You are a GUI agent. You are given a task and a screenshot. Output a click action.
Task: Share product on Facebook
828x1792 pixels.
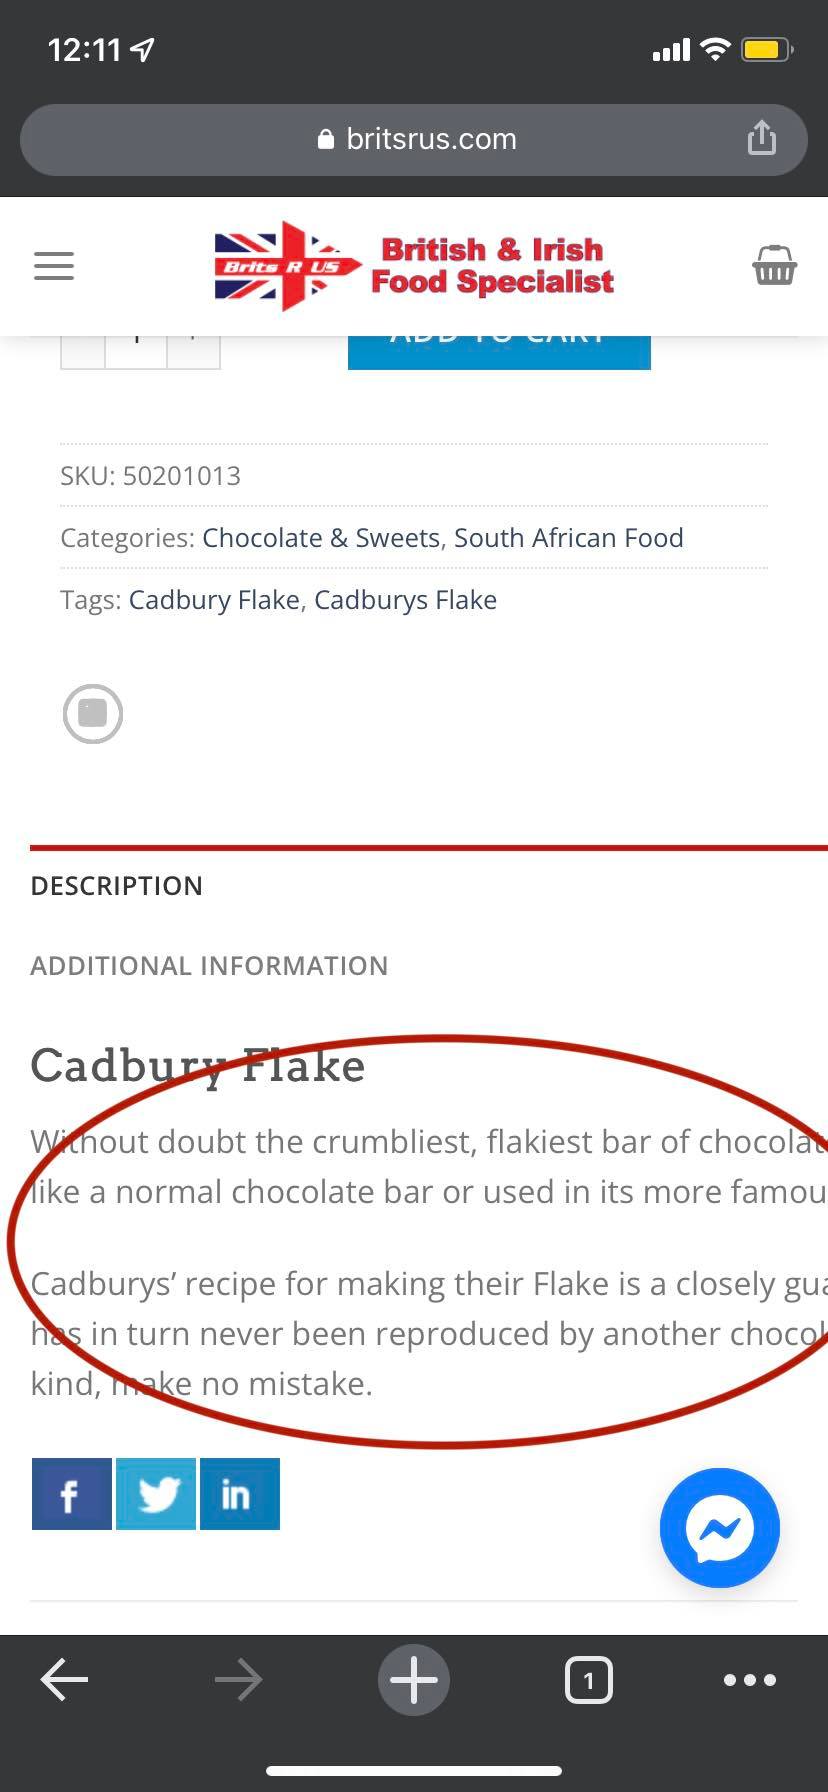coord(71,1494)
